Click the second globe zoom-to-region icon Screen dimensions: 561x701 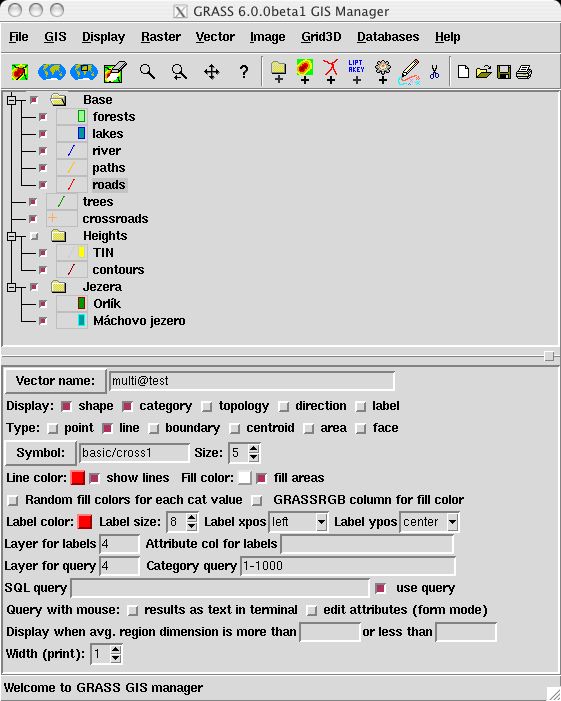pyautogui.click(x=84, y=72)
